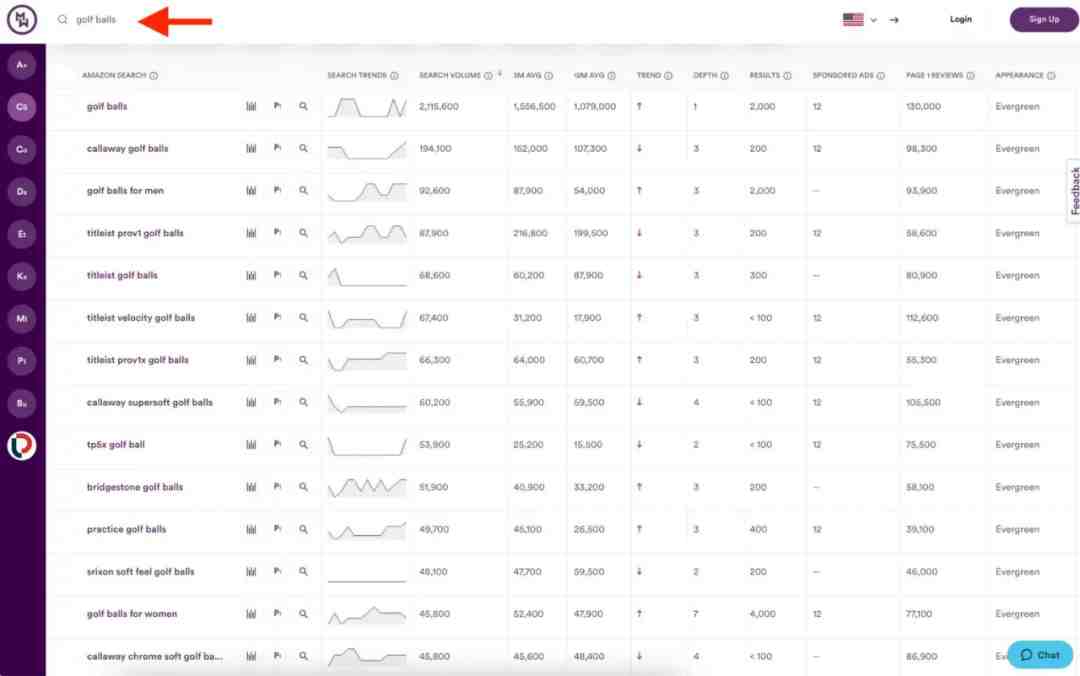Select the Et sidebar icon
The height and width of the screenshot is (676, 1080).
pos(22,234)
